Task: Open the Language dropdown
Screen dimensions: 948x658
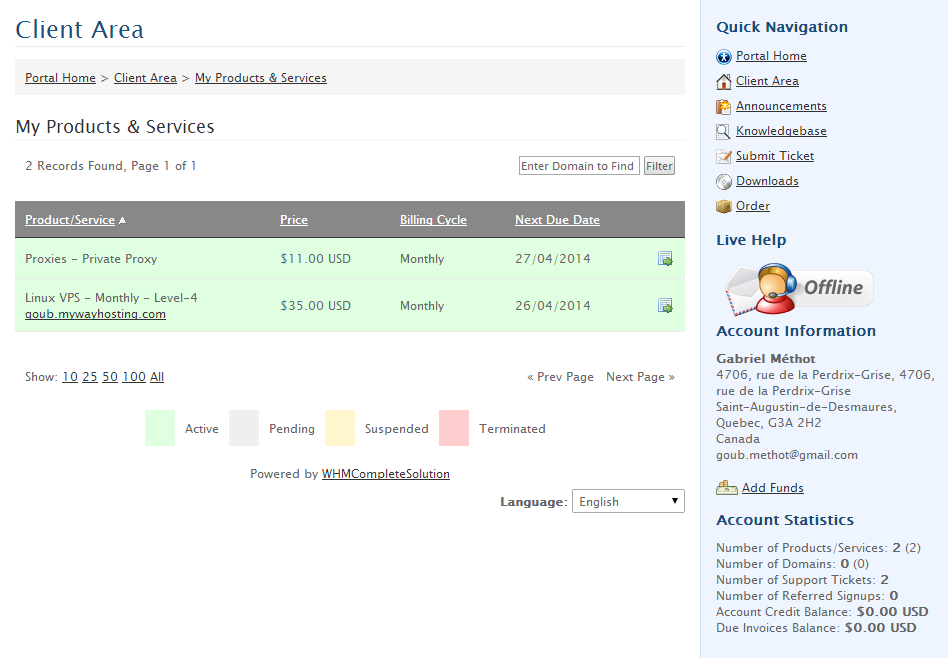Action: [628, 501]
